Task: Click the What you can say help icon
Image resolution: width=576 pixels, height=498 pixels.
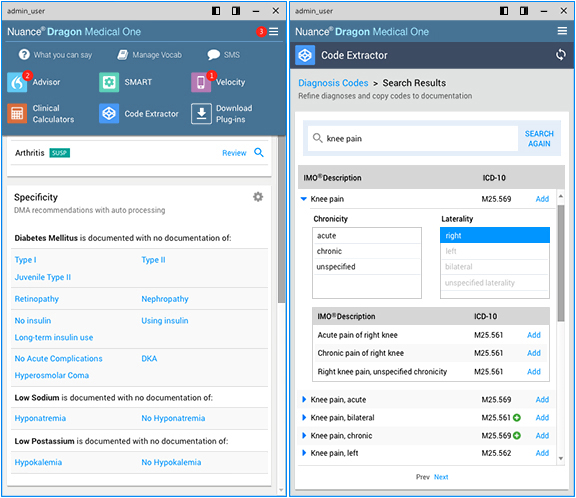Action: (24, 55)
